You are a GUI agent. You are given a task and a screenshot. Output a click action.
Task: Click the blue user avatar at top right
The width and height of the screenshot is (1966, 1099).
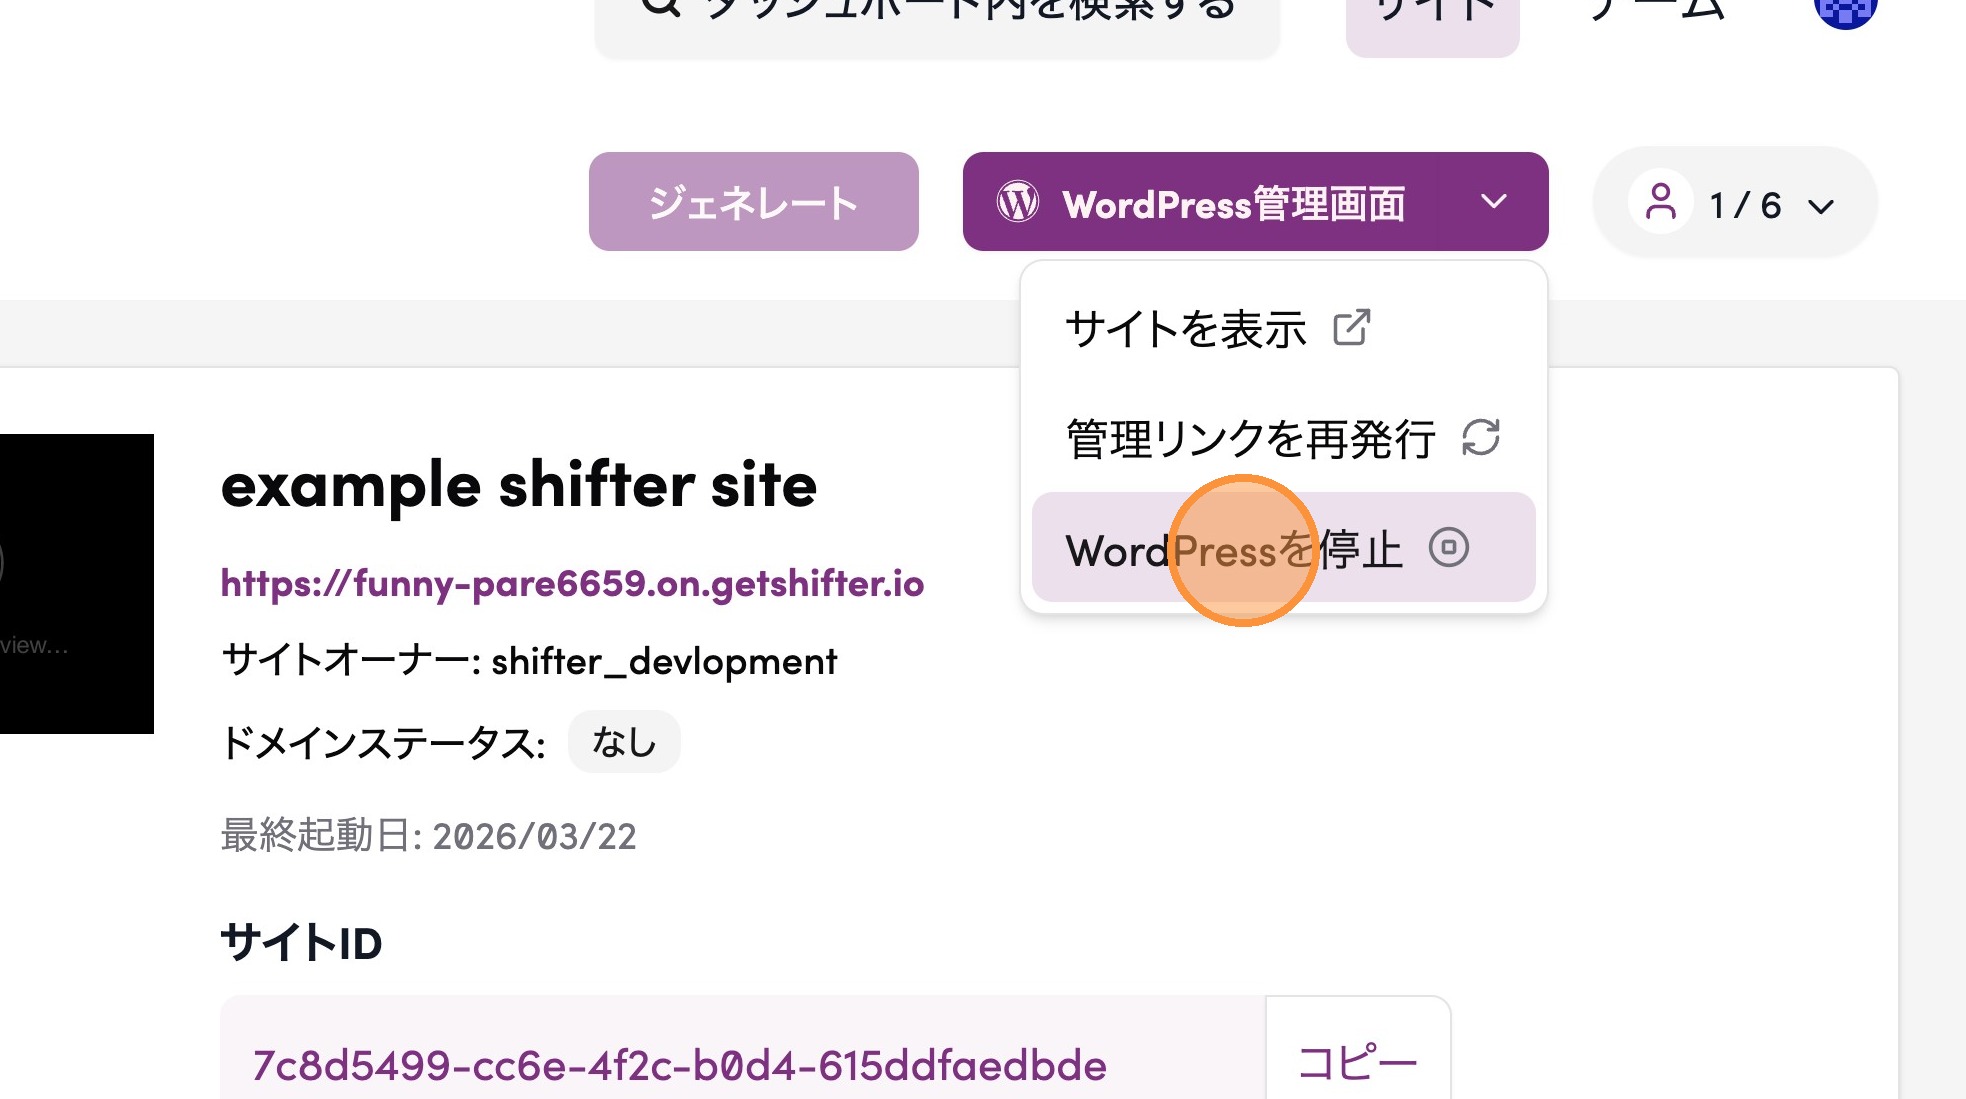click(x=1844, y=10)
